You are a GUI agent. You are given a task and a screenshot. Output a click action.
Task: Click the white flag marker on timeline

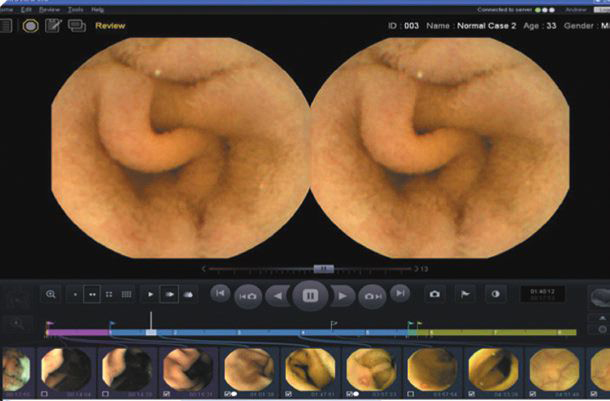[x=334, y=323]
